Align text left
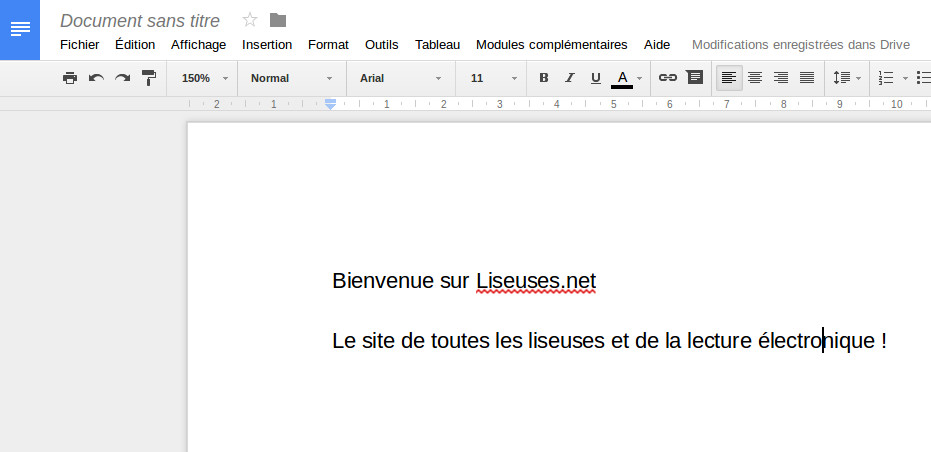 coord(729,78)
